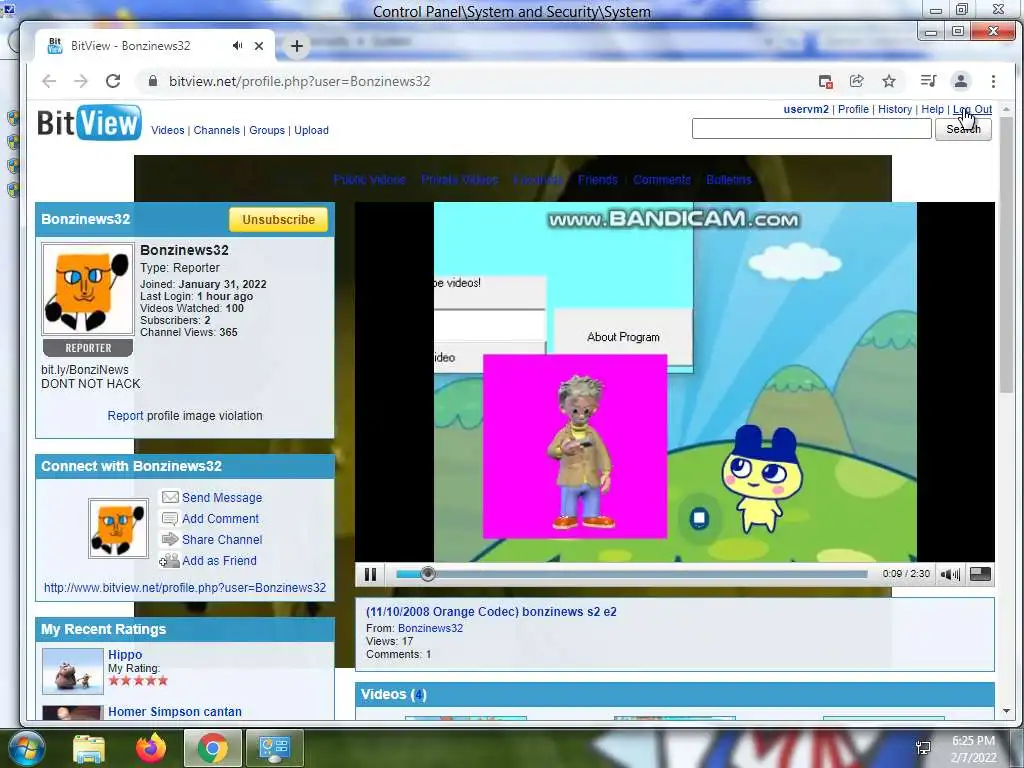This screenshot has height=768, width=1024.
Task: Switch to the Friends profile tab
Action: point(598,180)
